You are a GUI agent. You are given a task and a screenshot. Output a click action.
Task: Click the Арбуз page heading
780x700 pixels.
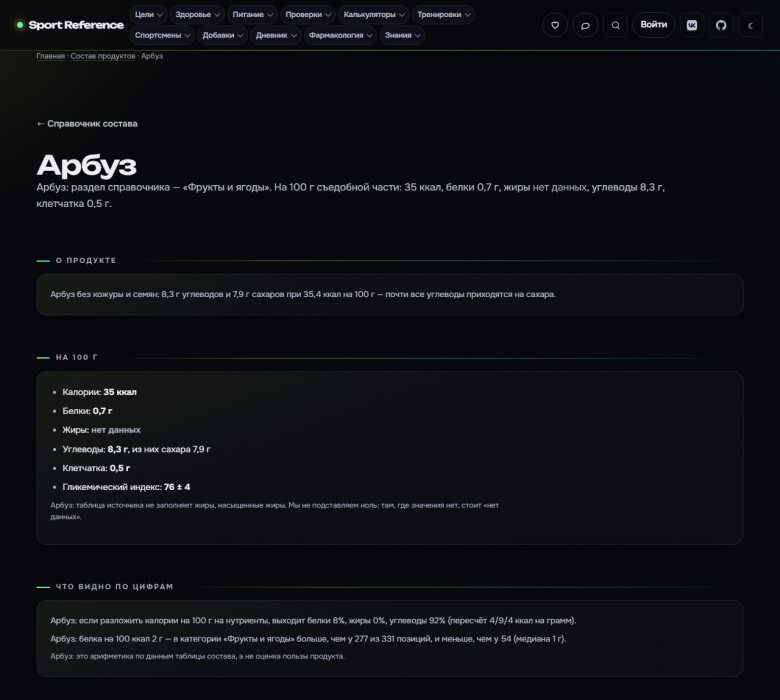tap(87, 165)
